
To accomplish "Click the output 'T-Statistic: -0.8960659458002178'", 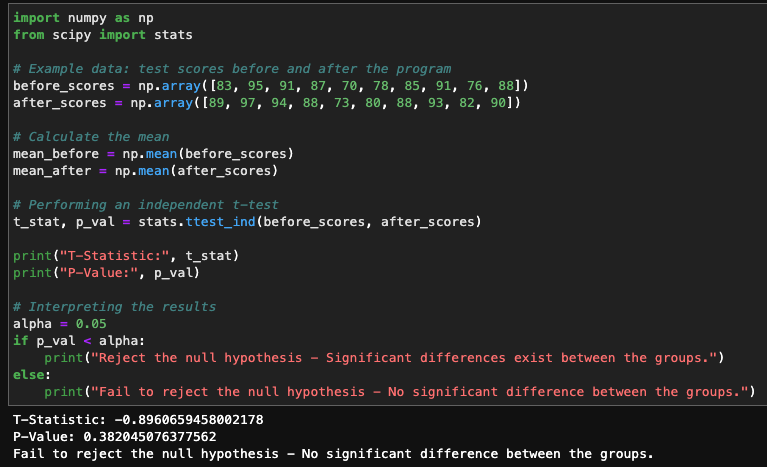I will (138, 420).
